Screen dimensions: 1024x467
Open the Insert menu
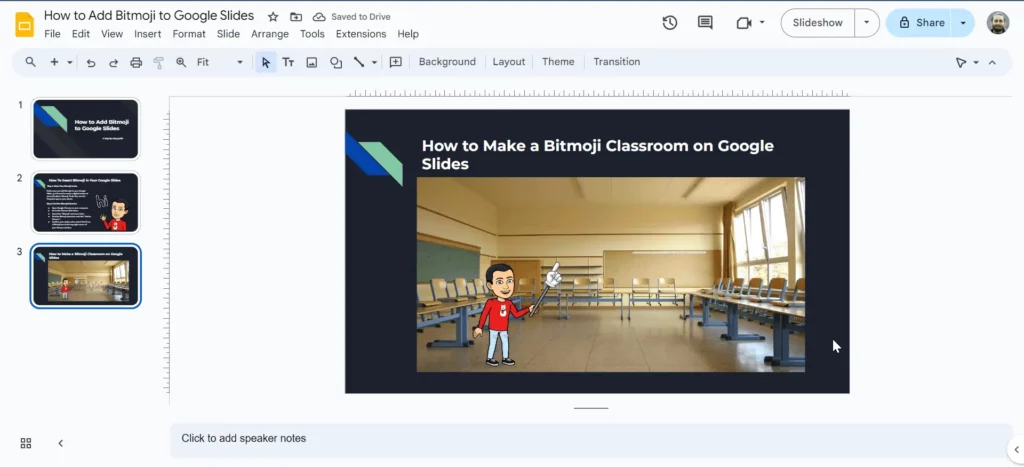point(147,34)
